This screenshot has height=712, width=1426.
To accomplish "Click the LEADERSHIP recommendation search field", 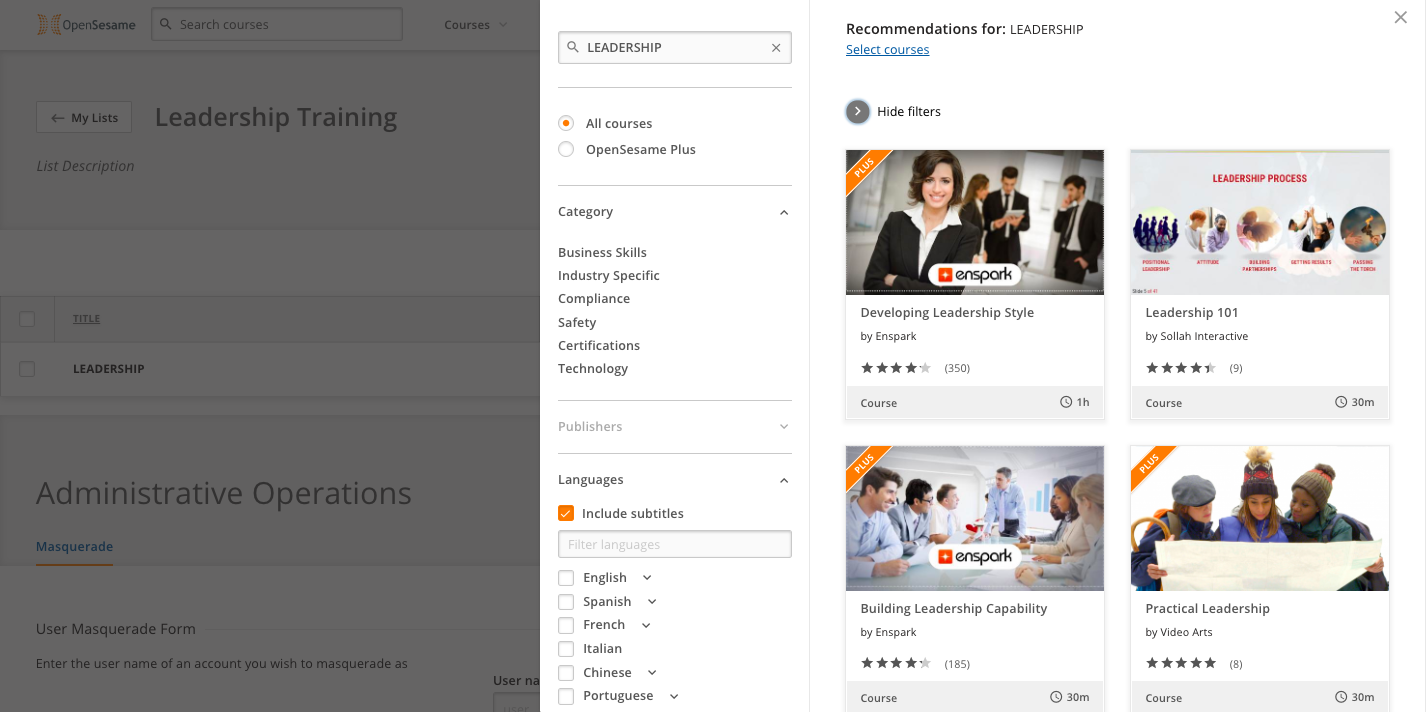I will click(675, 47).
